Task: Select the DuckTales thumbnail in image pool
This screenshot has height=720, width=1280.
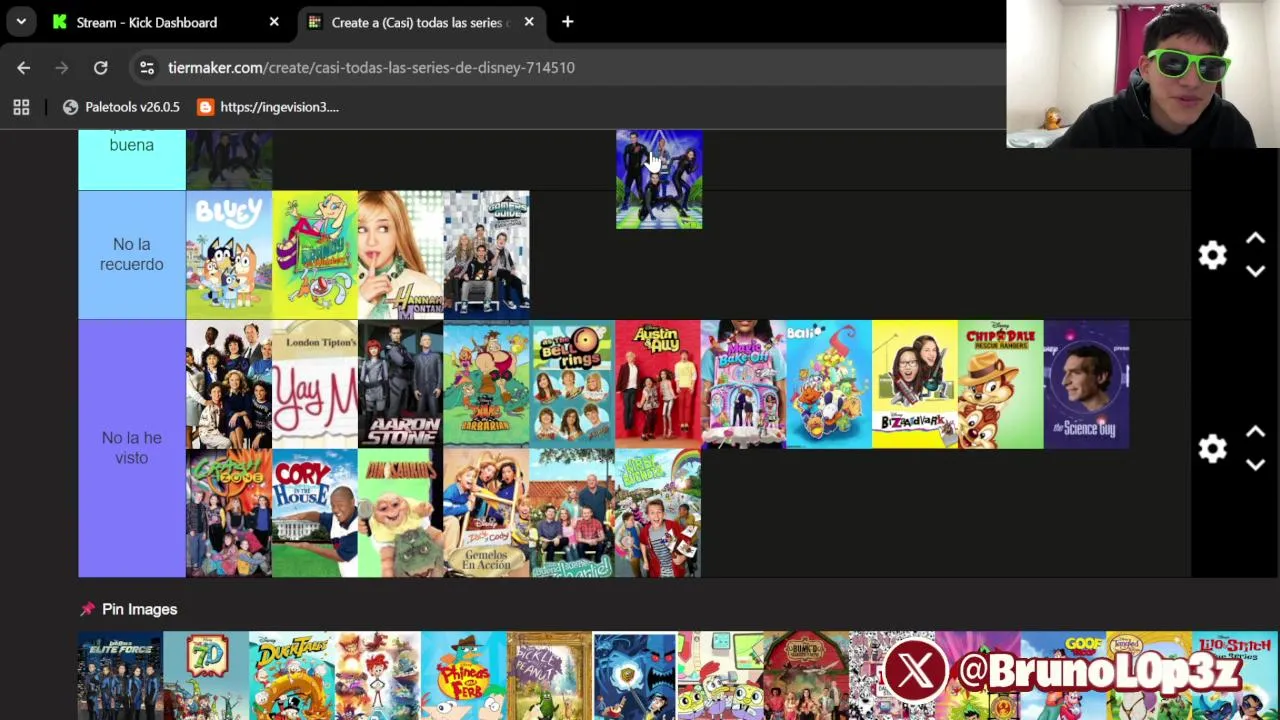Action: pos(292,676)
